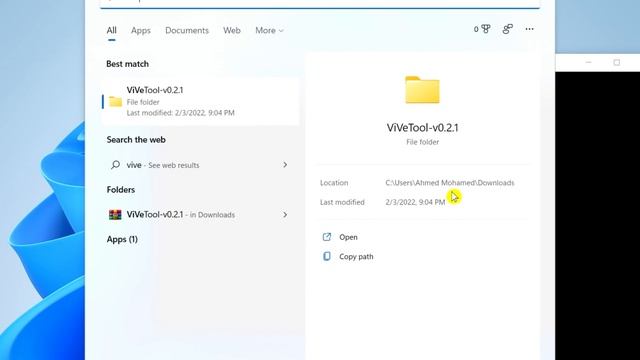Click Copy path action
The height and width of the screenshot is (360, 640).
356,257
